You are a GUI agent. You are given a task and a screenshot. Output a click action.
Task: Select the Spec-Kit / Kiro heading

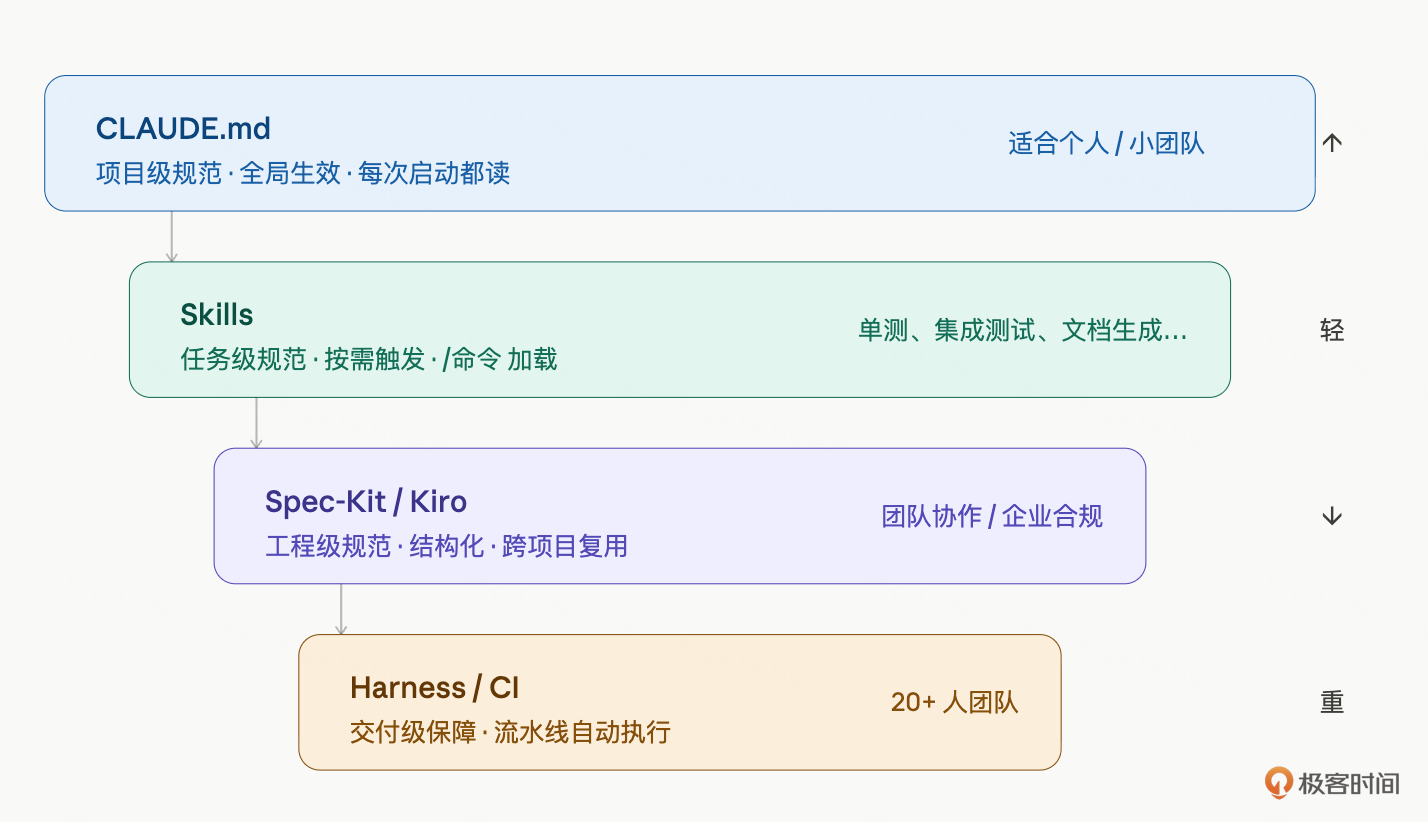366,501
